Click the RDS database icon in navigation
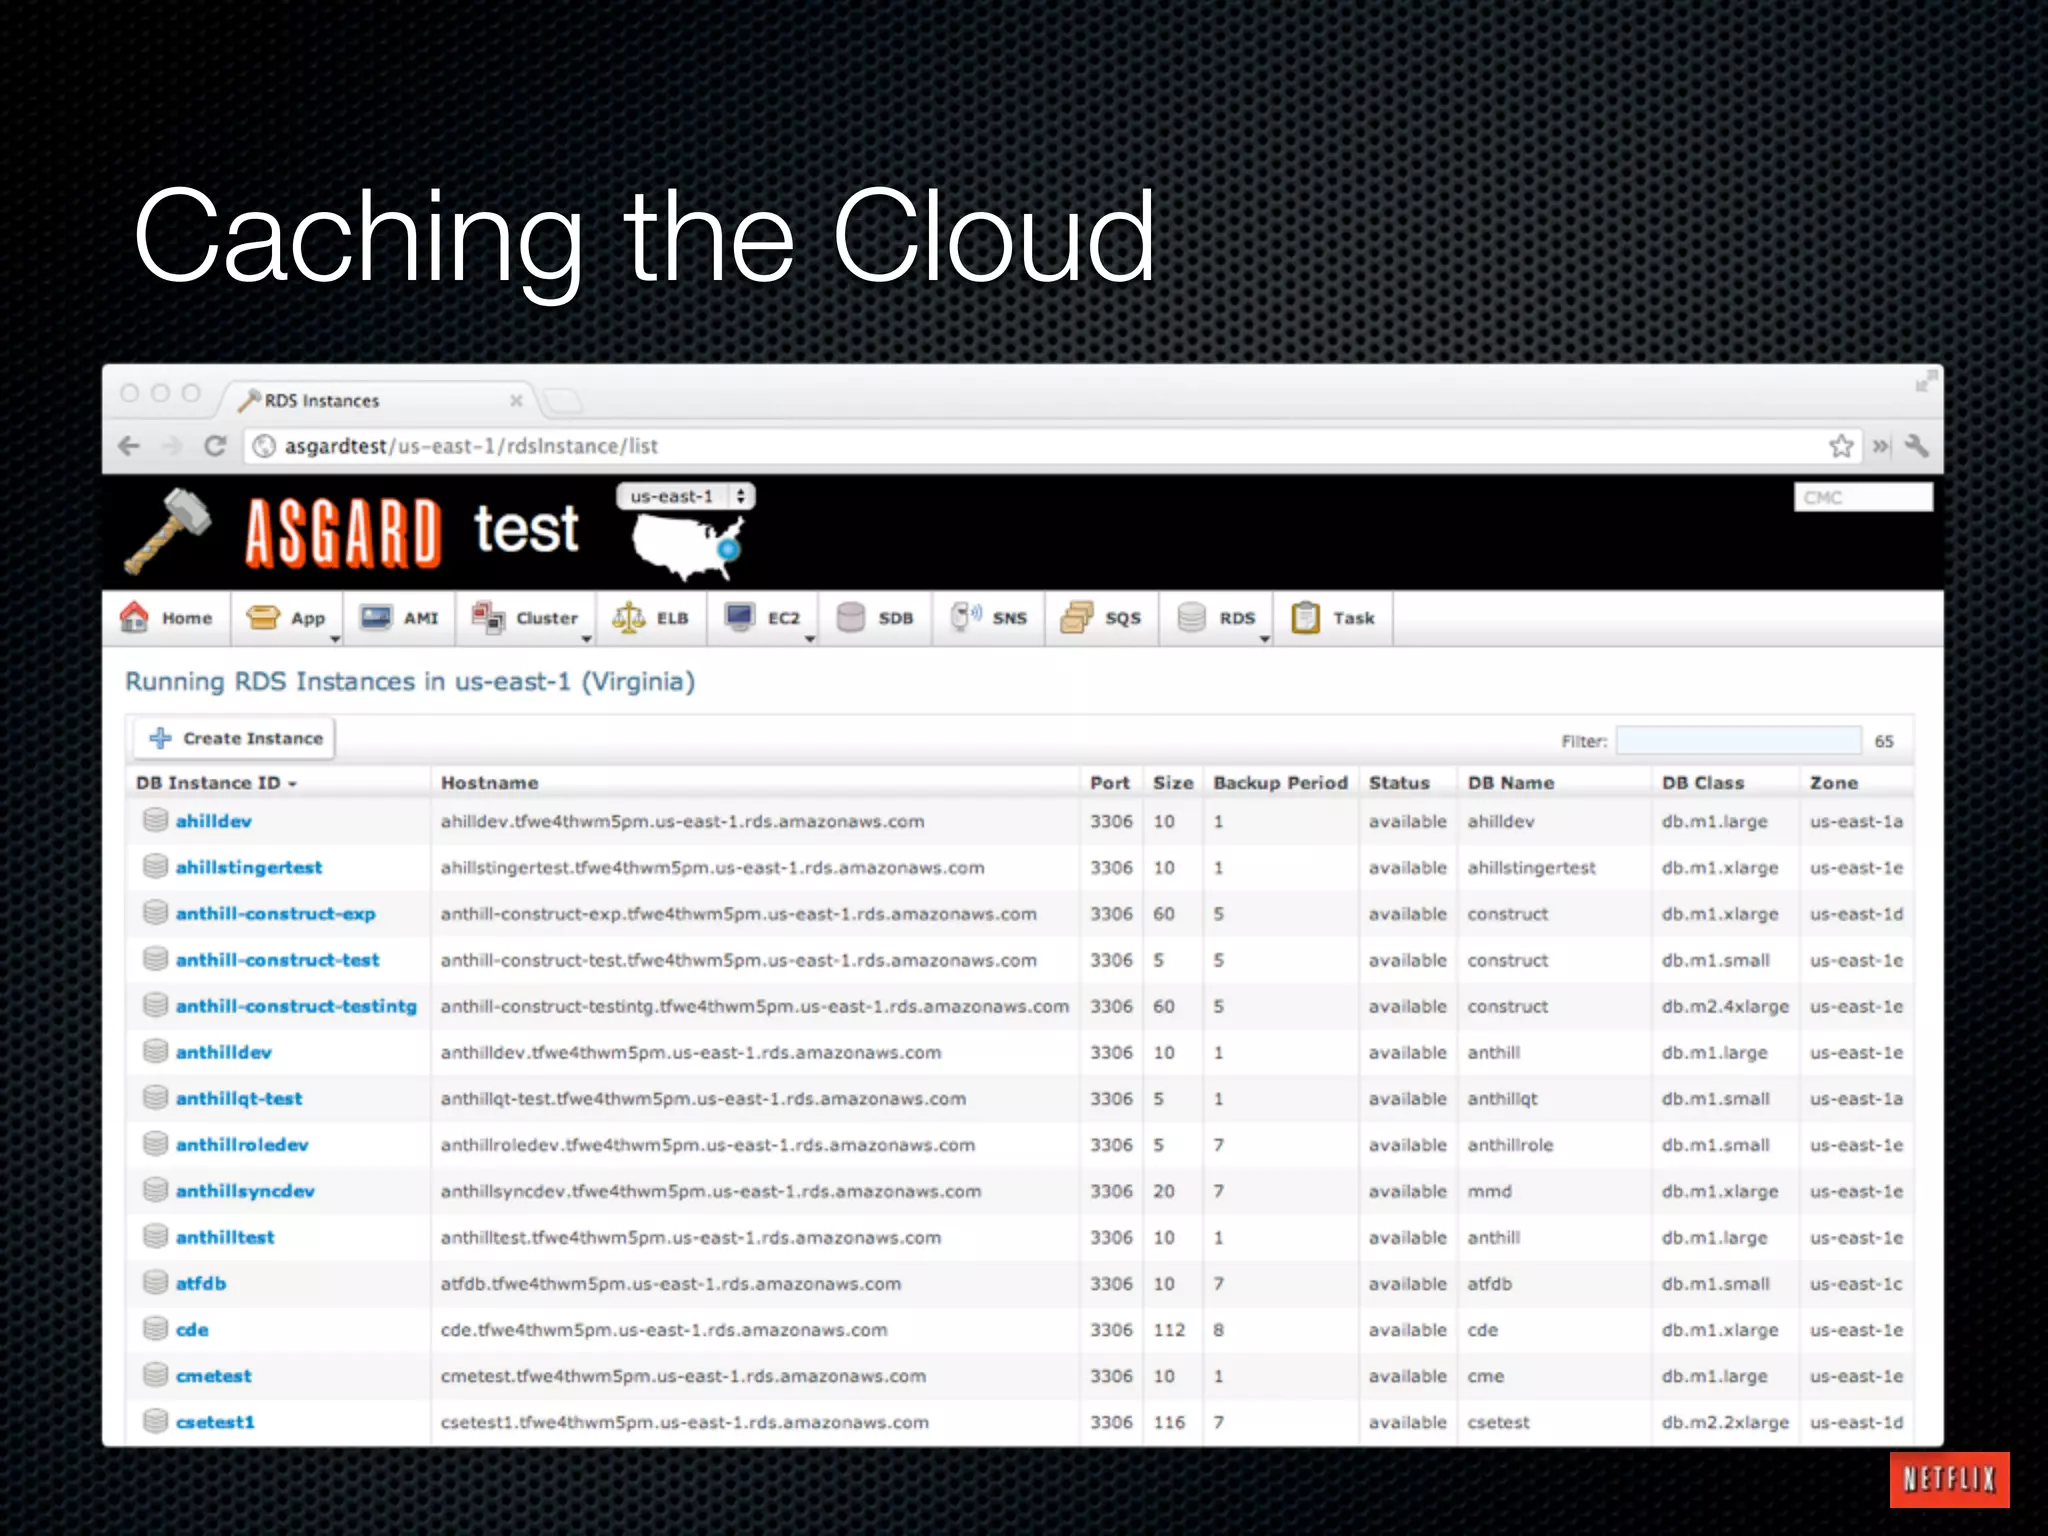Image resolution: width=2048 pixels, height=1536 pixels. [1191, 617]
